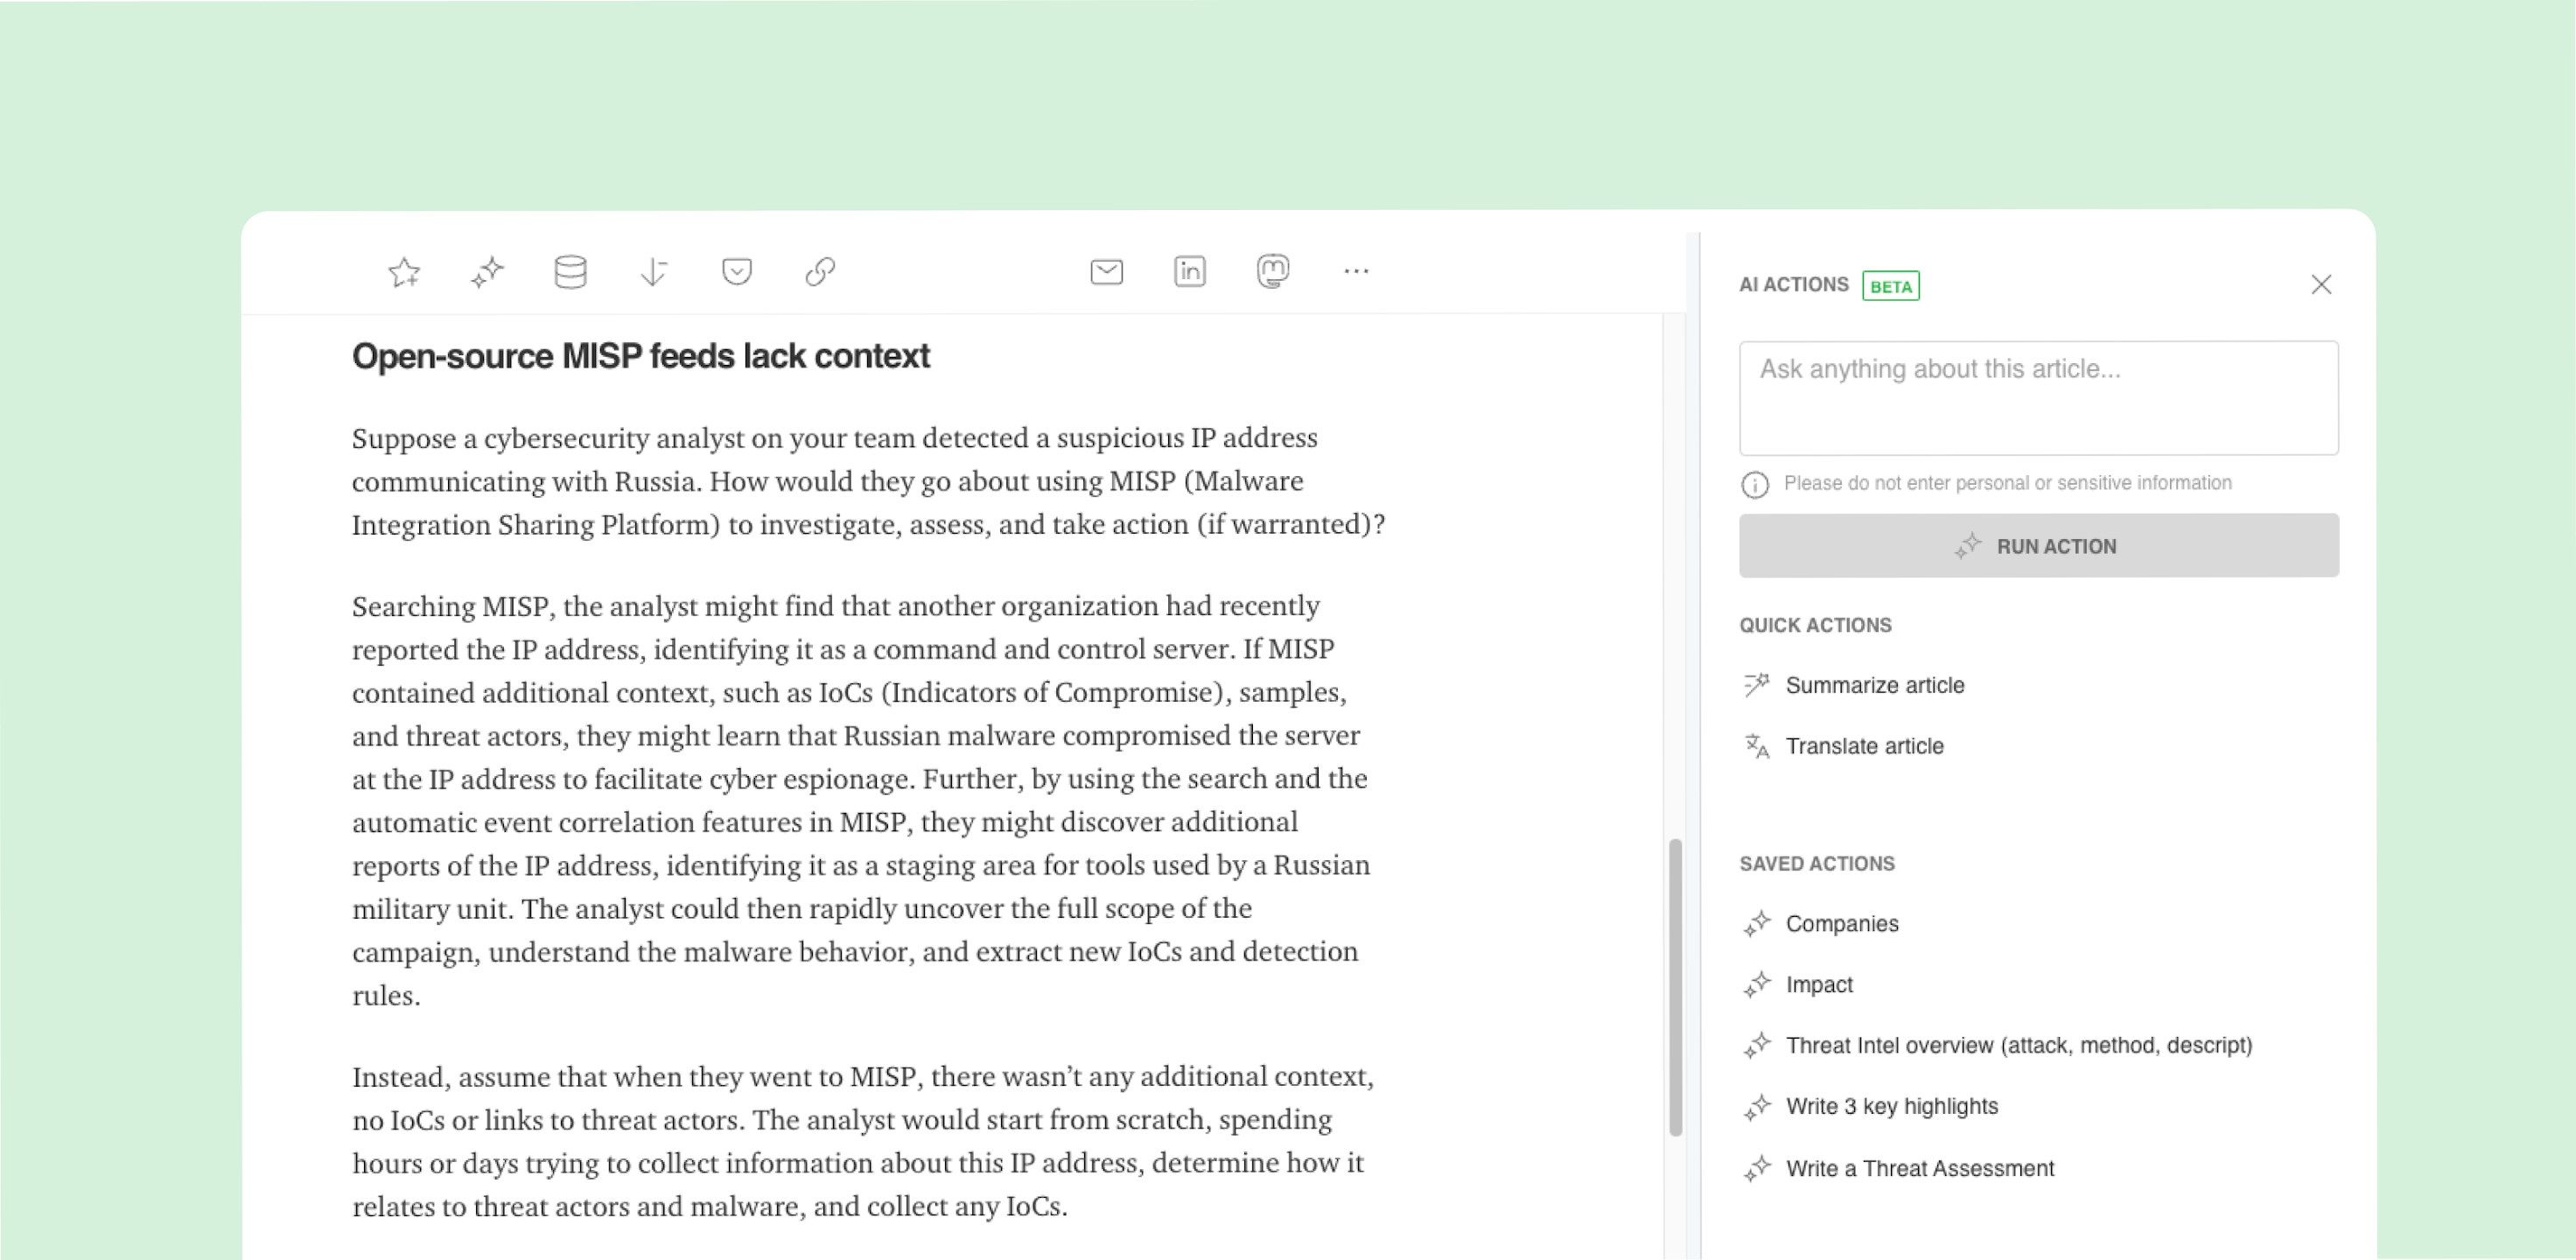Close the AI Actions panel
Screen dimensions: 2576x1260
point(2321,285)
